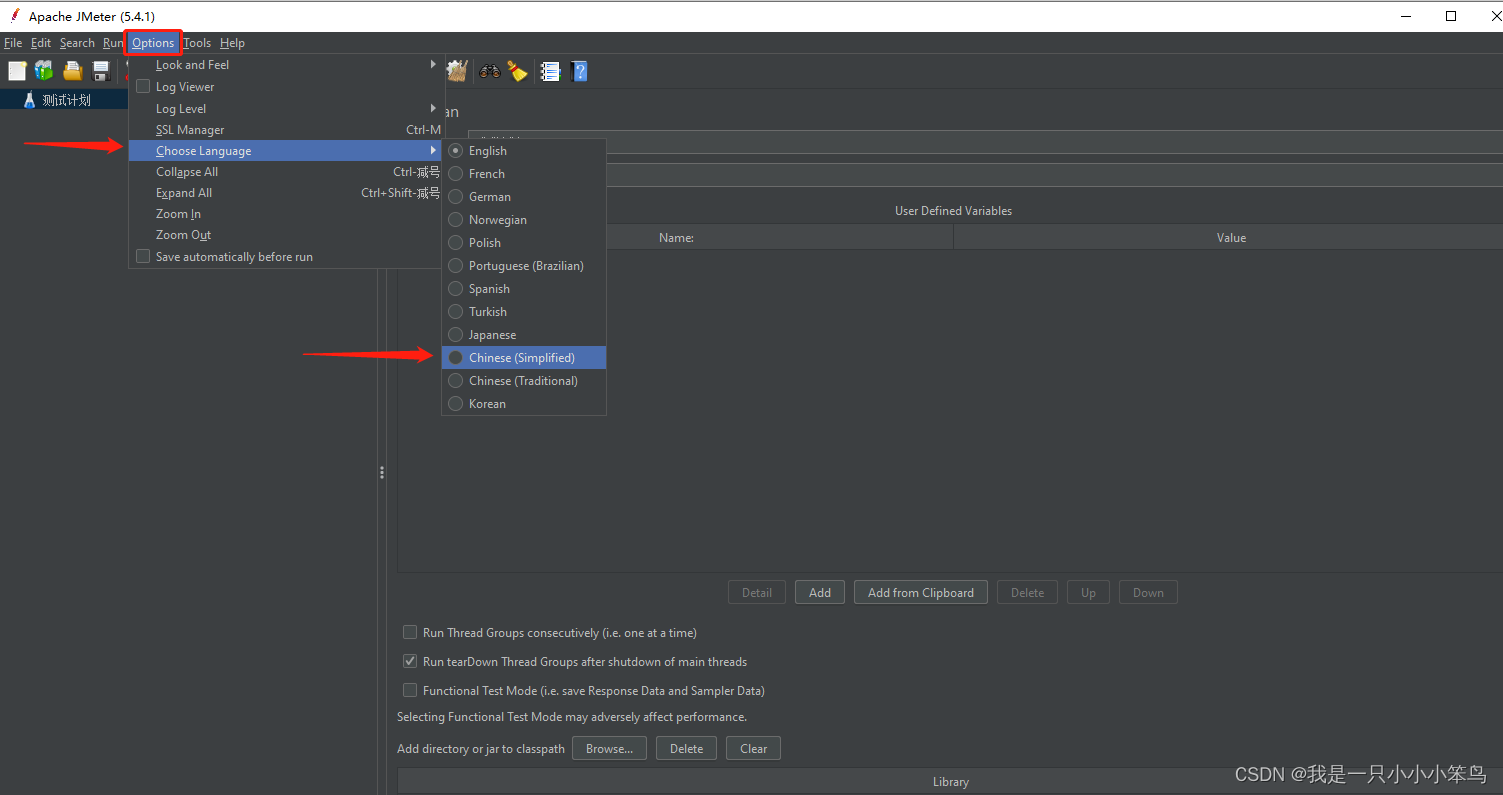Image resolution: width=1503 pixels, height=795 pixels.
Task: Click the Add from Clipboard button
Action: click(x=921, y=592)
